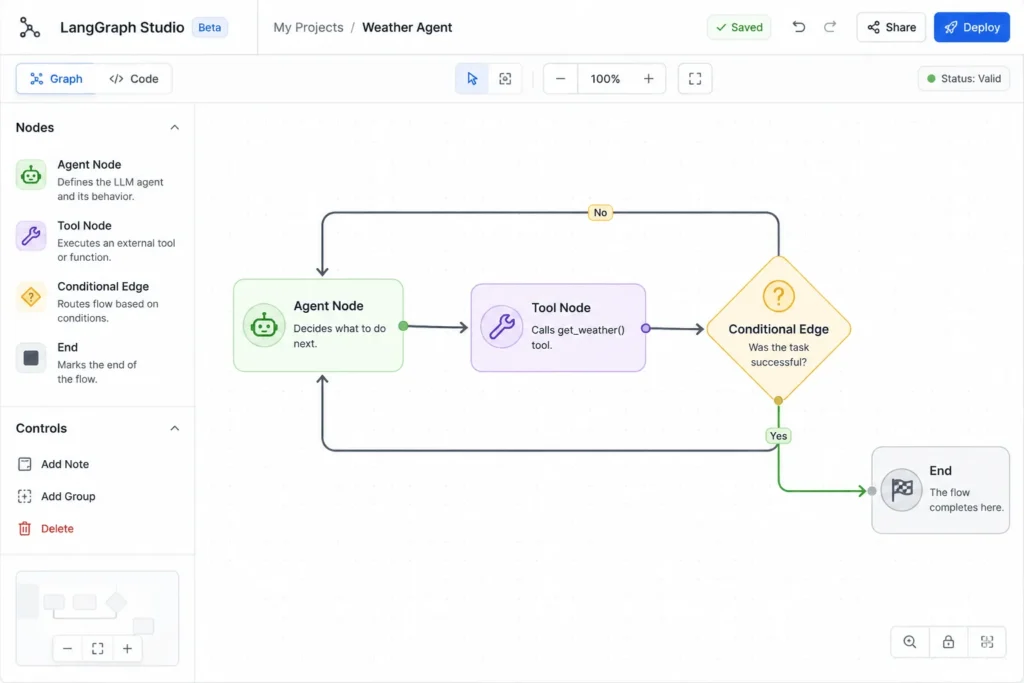Zoom in with the toolbar plus button
Image resolution: width=1024 pixels, height=683 pixels.
coord(648,78)
